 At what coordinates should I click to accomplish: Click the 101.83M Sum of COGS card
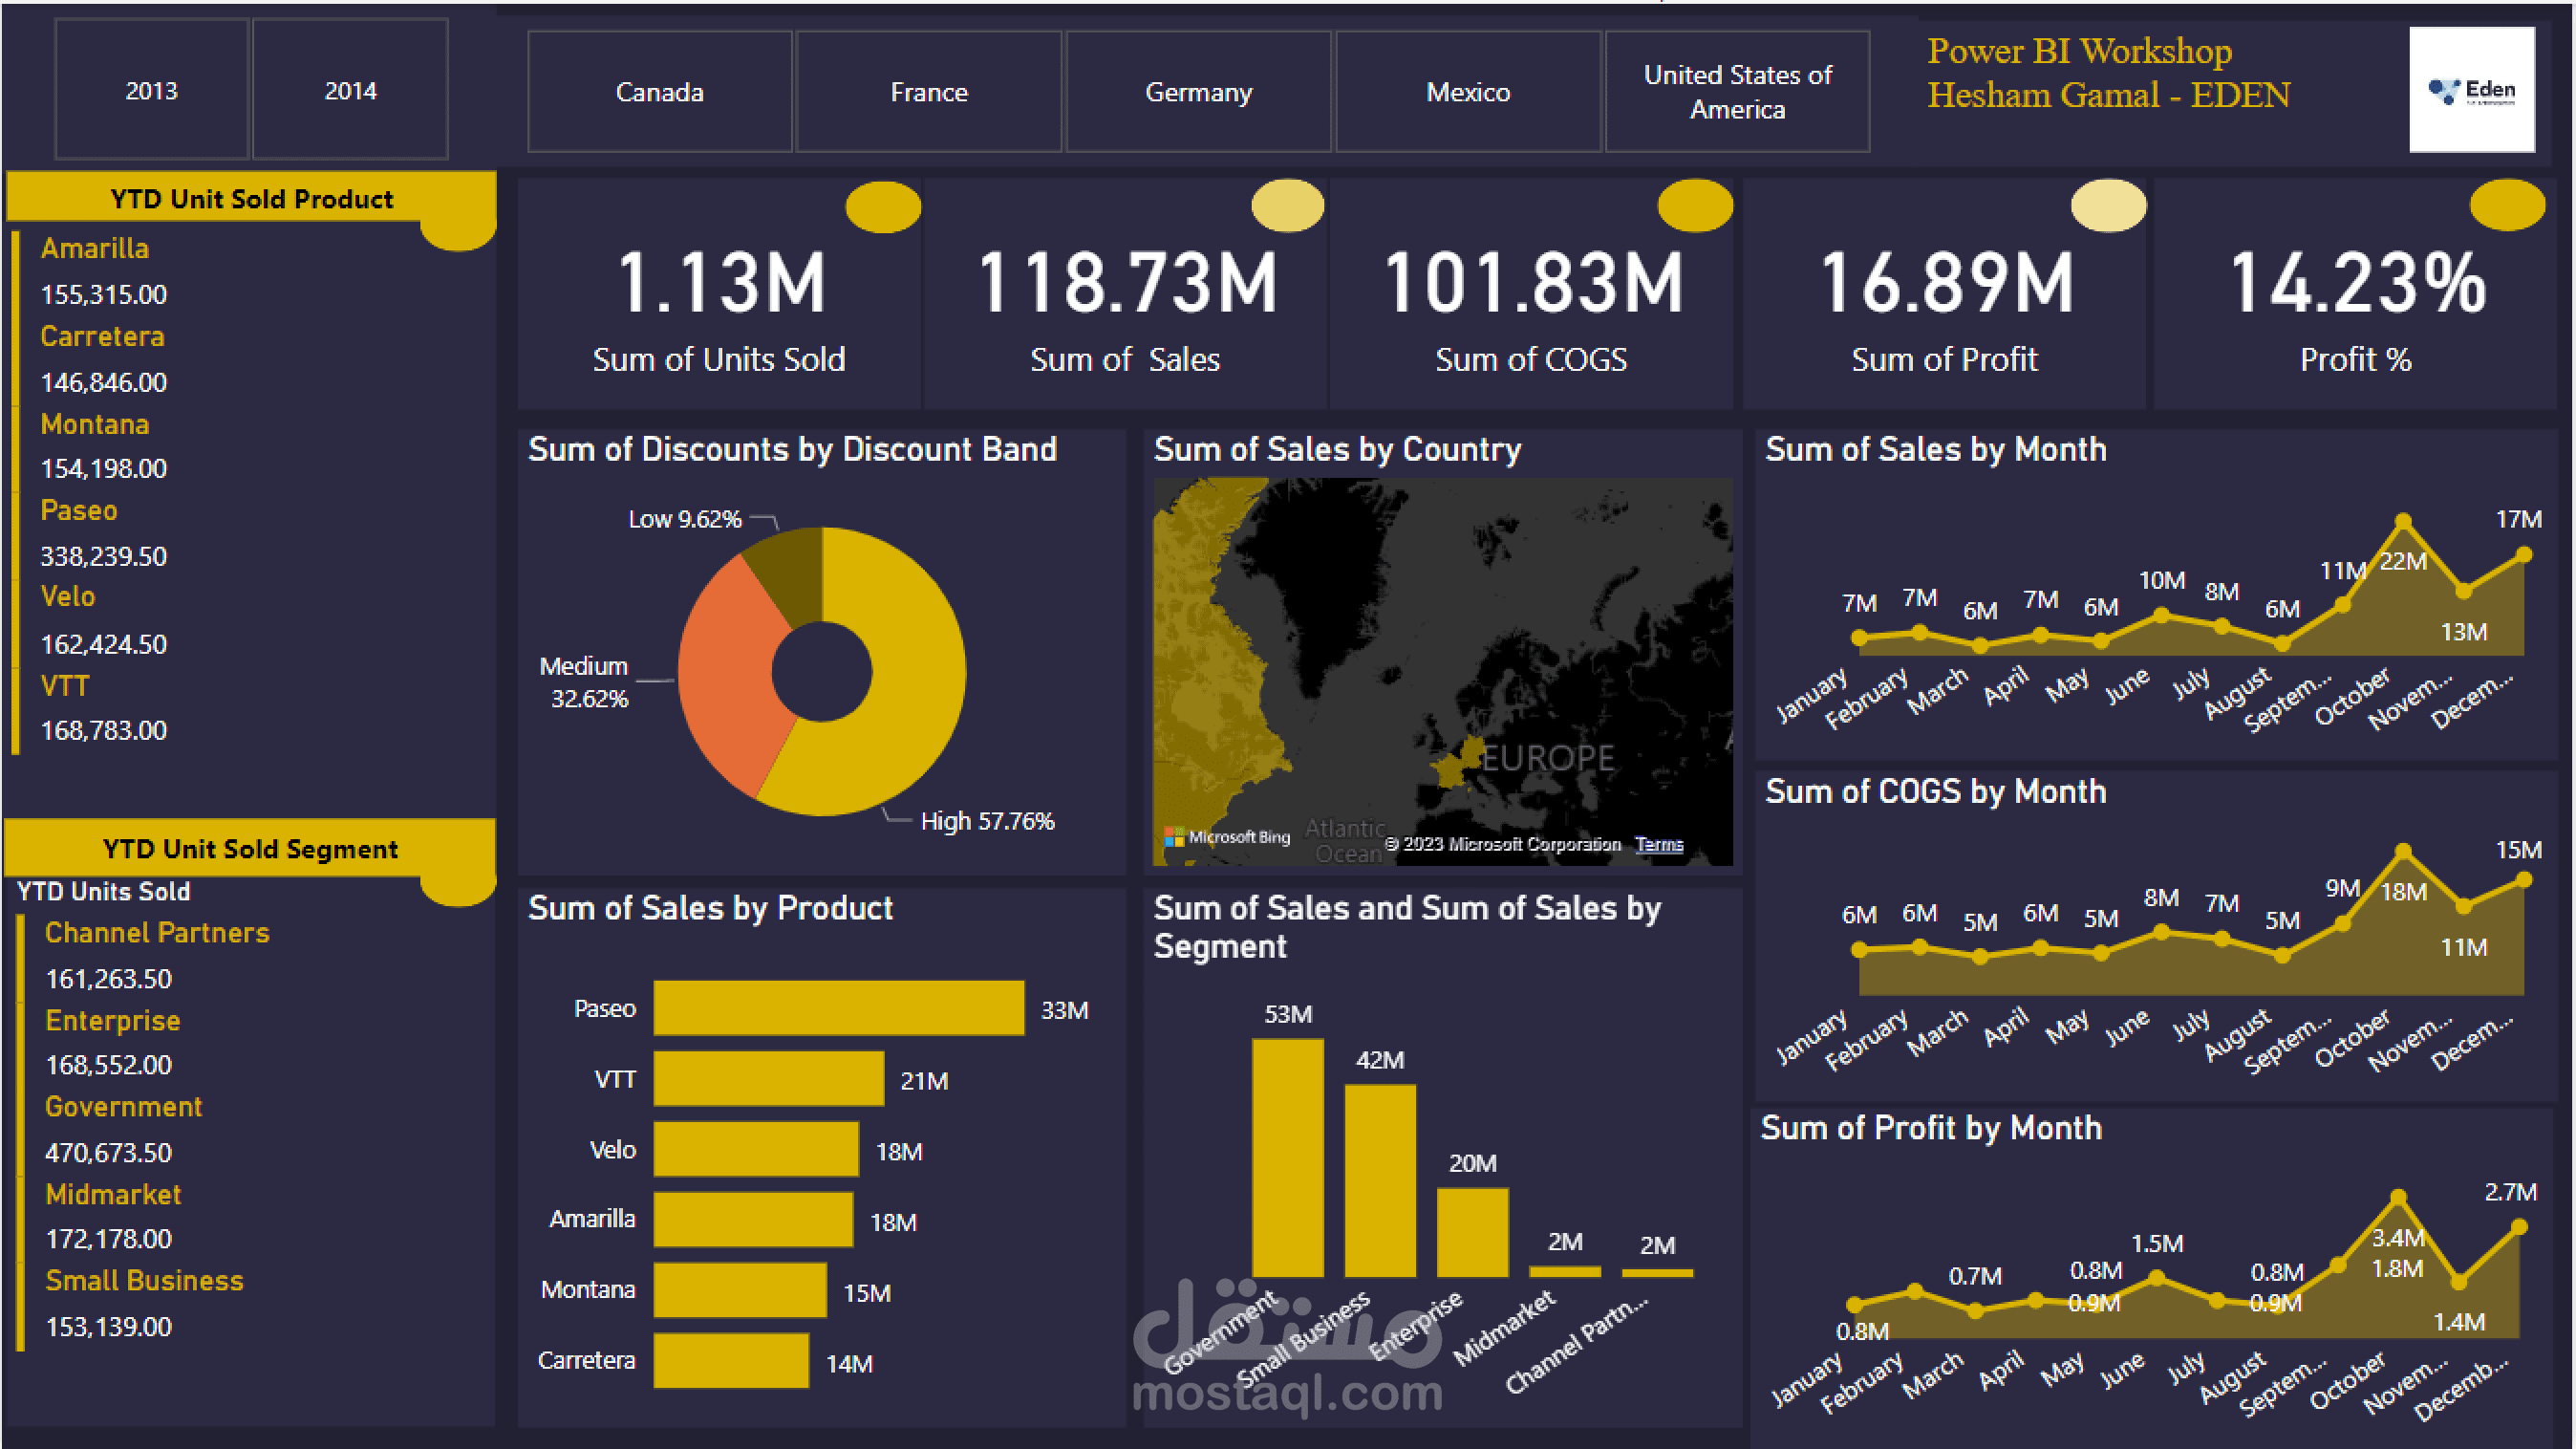[1531, 295]
